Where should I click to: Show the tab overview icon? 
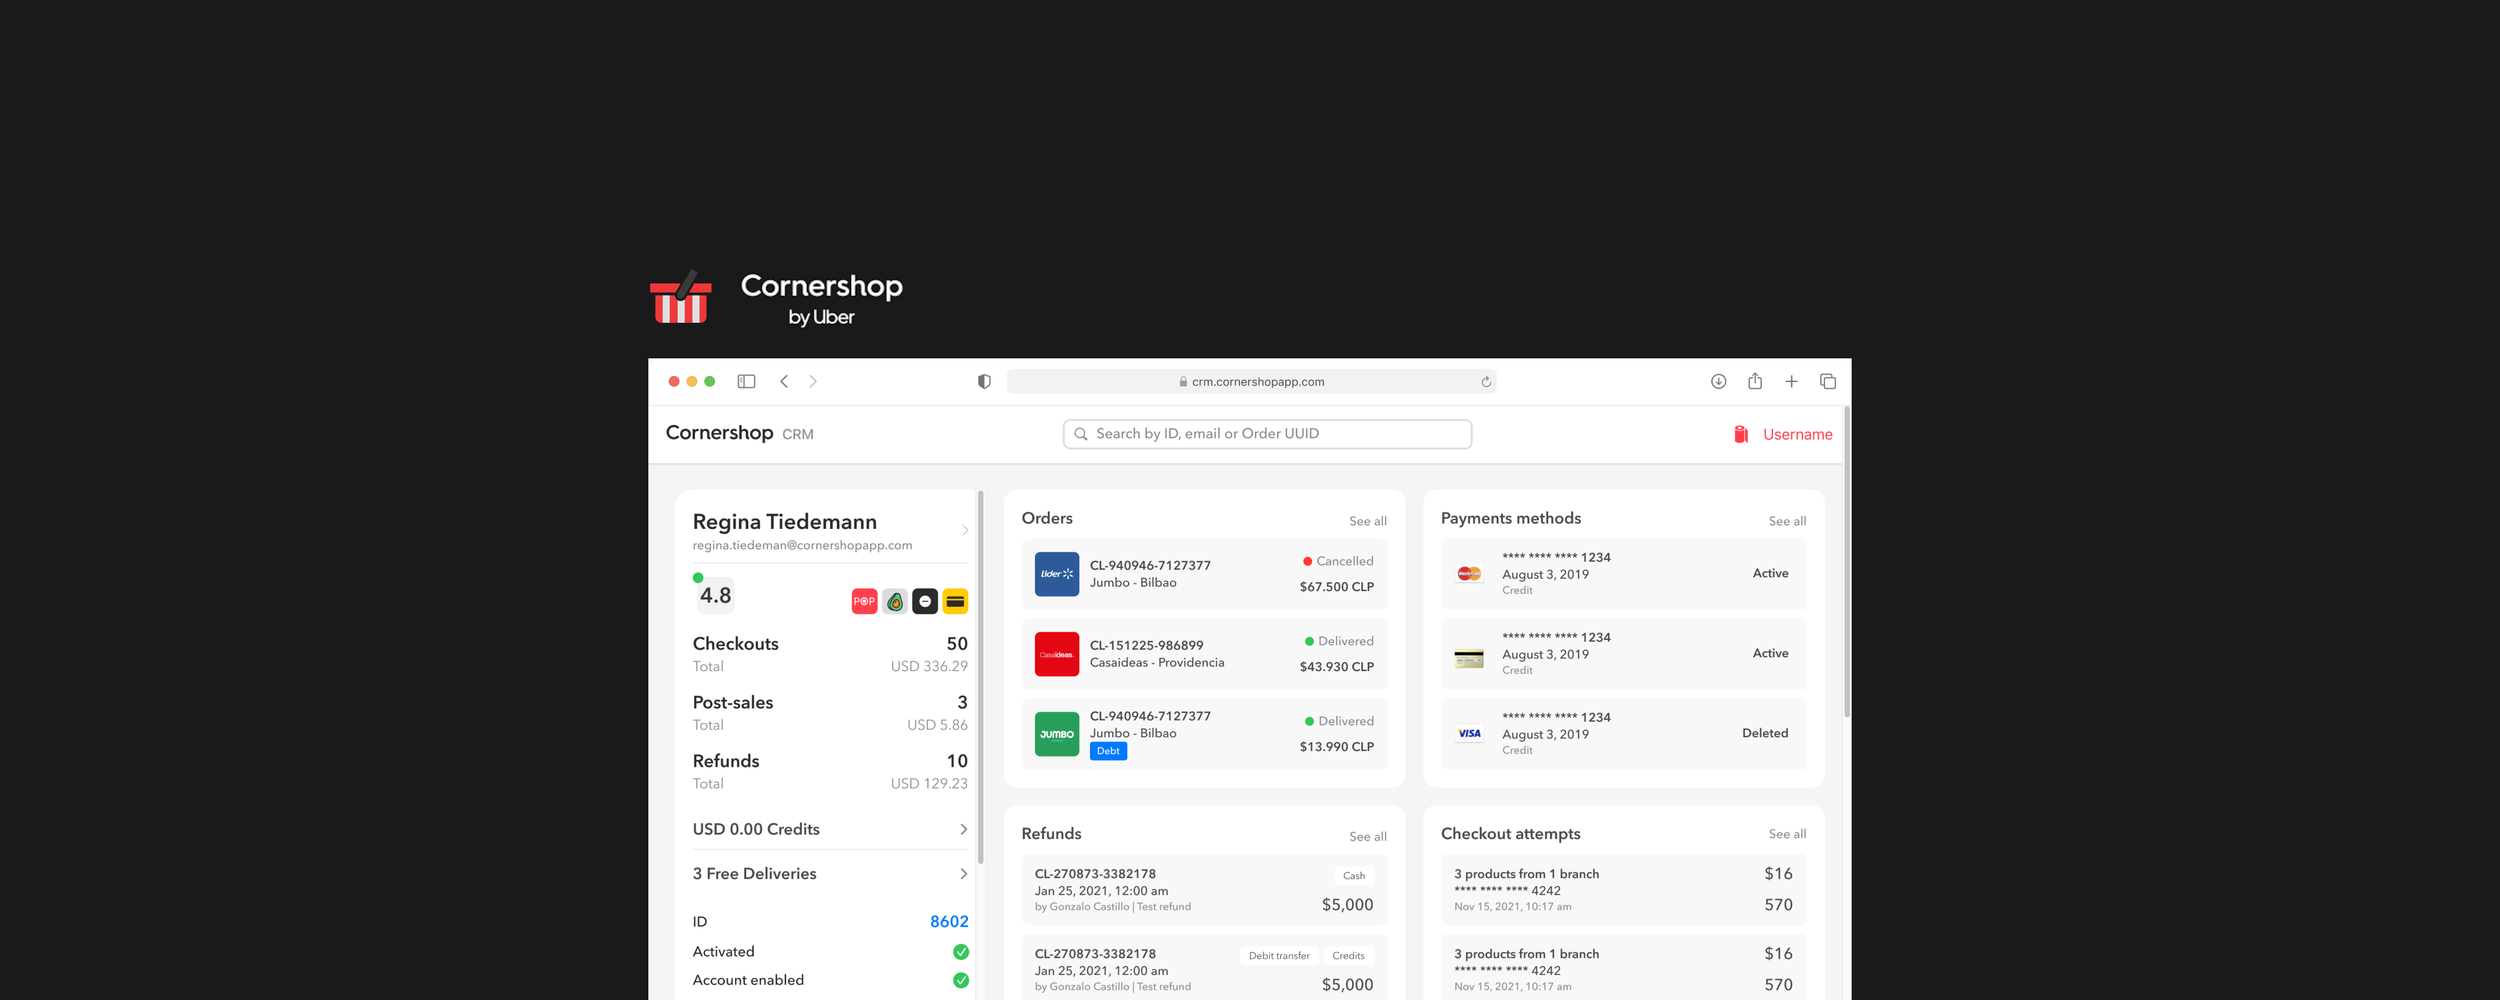pos(1828,381)
